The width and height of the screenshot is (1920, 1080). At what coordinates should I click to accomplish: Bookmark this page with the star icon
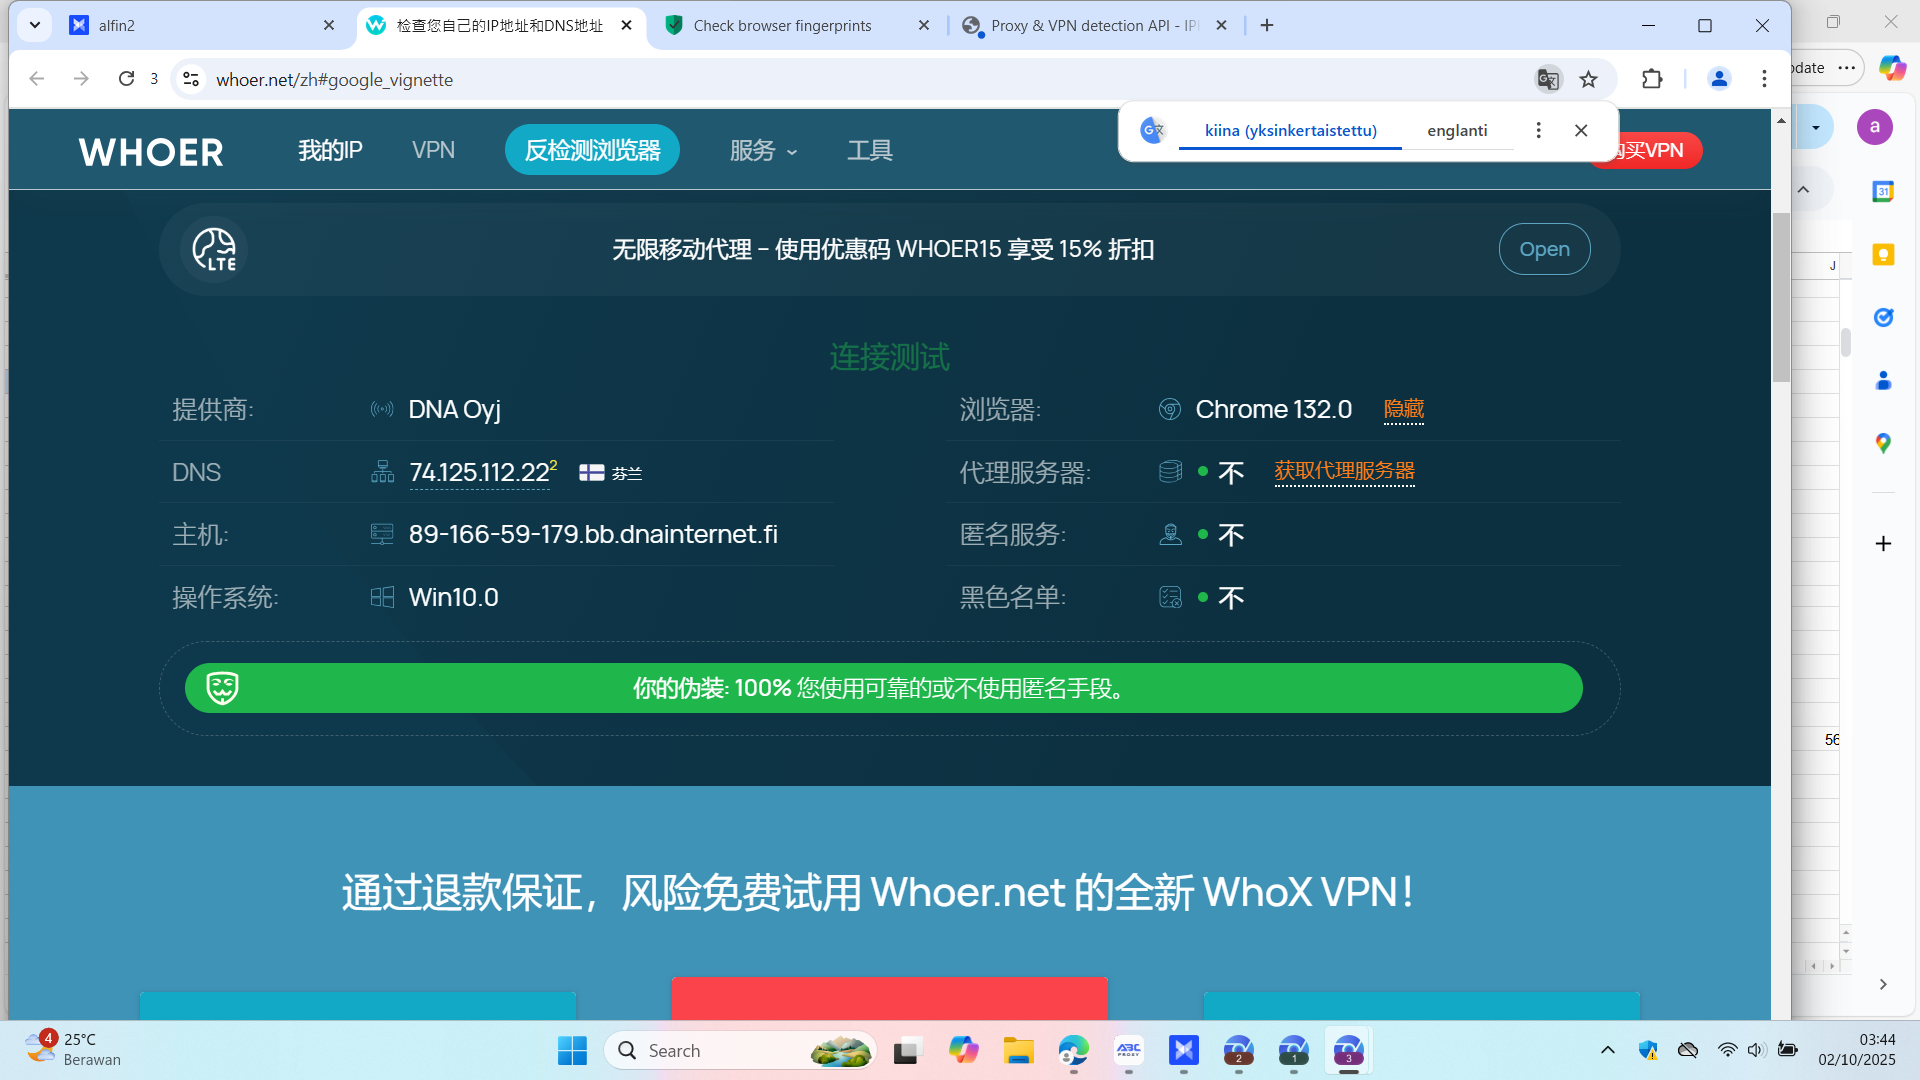(x=1588, y=79)
